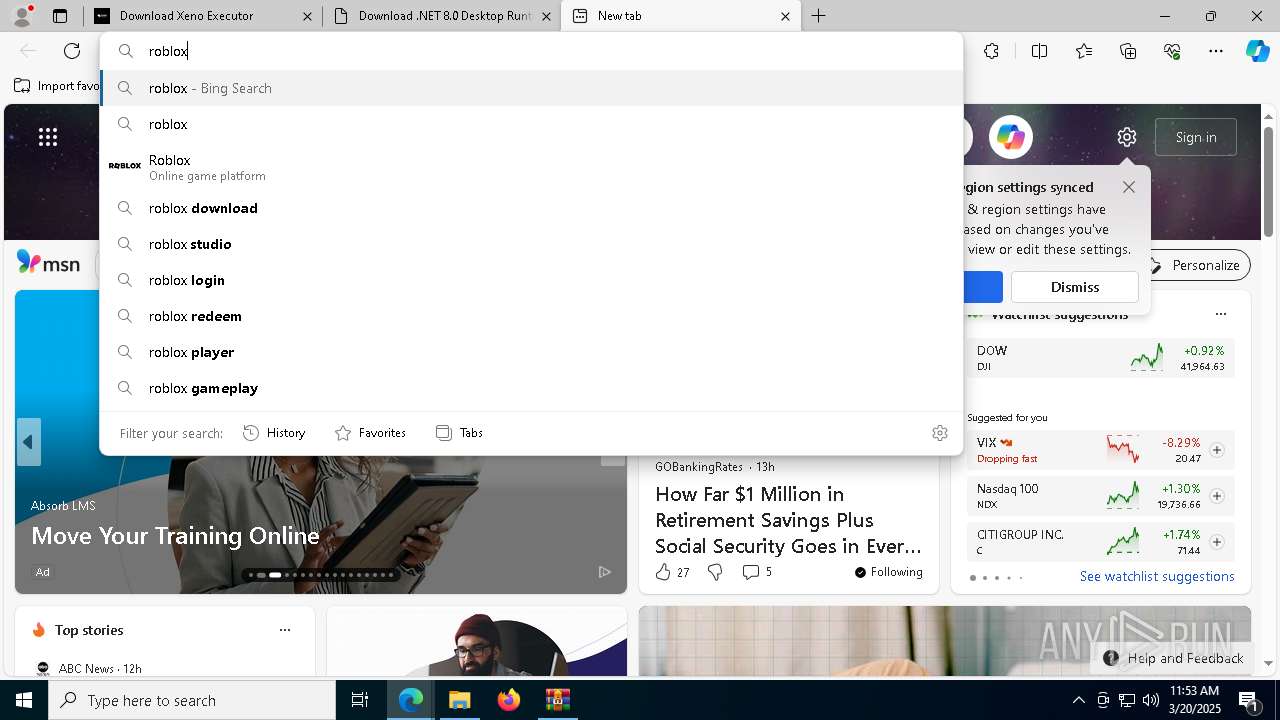The image size is (1280, 720).
Task: Open address bar search settings gear
Action: (x=940, y=433)
